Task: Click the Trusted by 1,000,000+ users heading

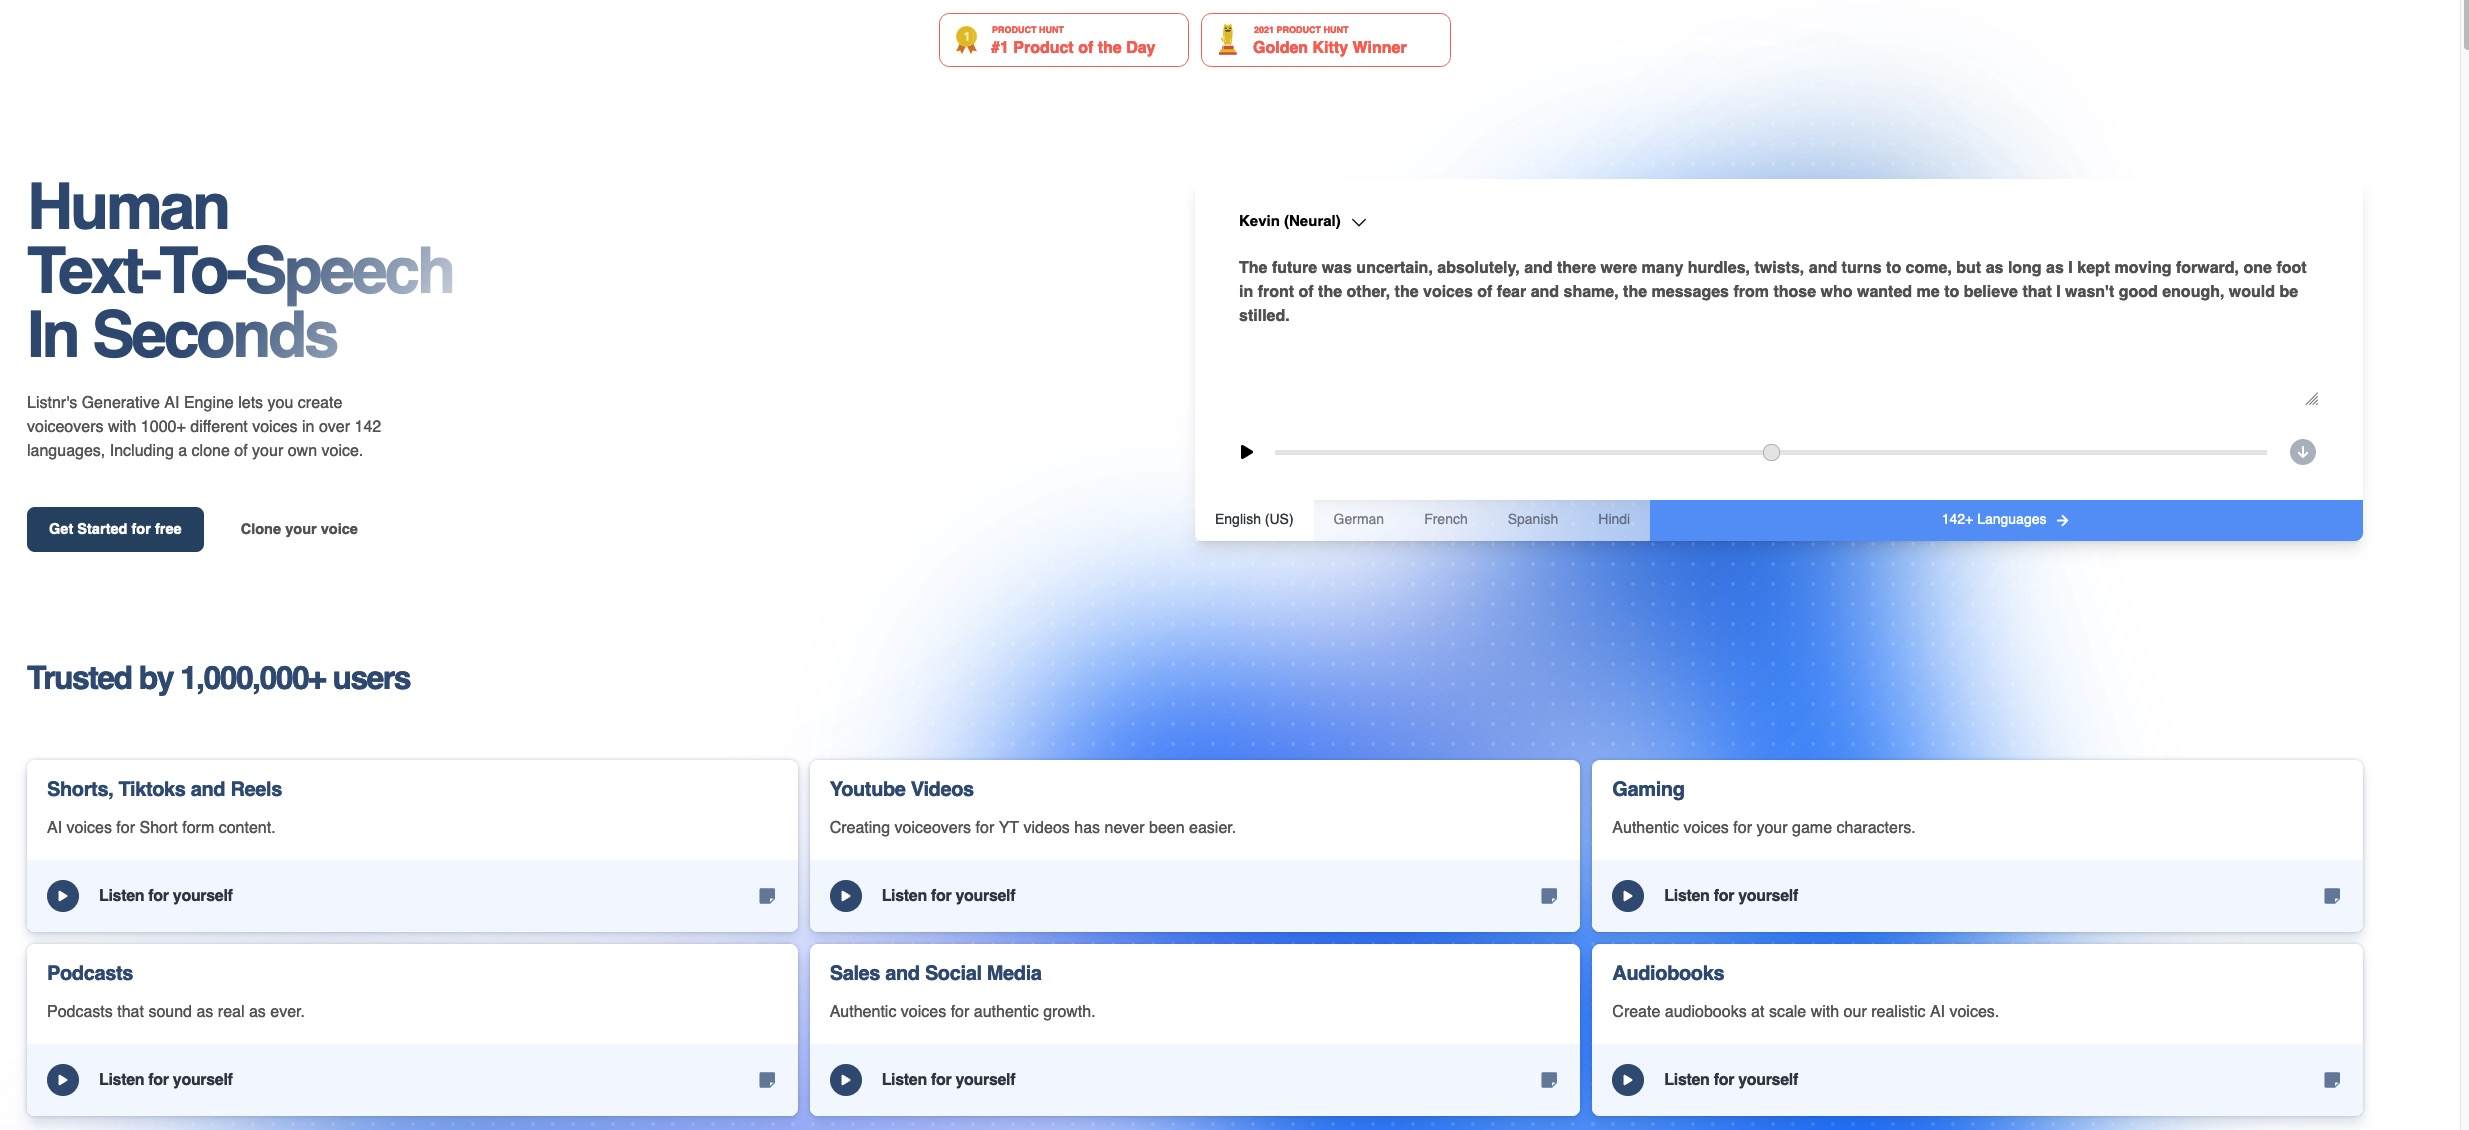Action: (x=218, y=678)
